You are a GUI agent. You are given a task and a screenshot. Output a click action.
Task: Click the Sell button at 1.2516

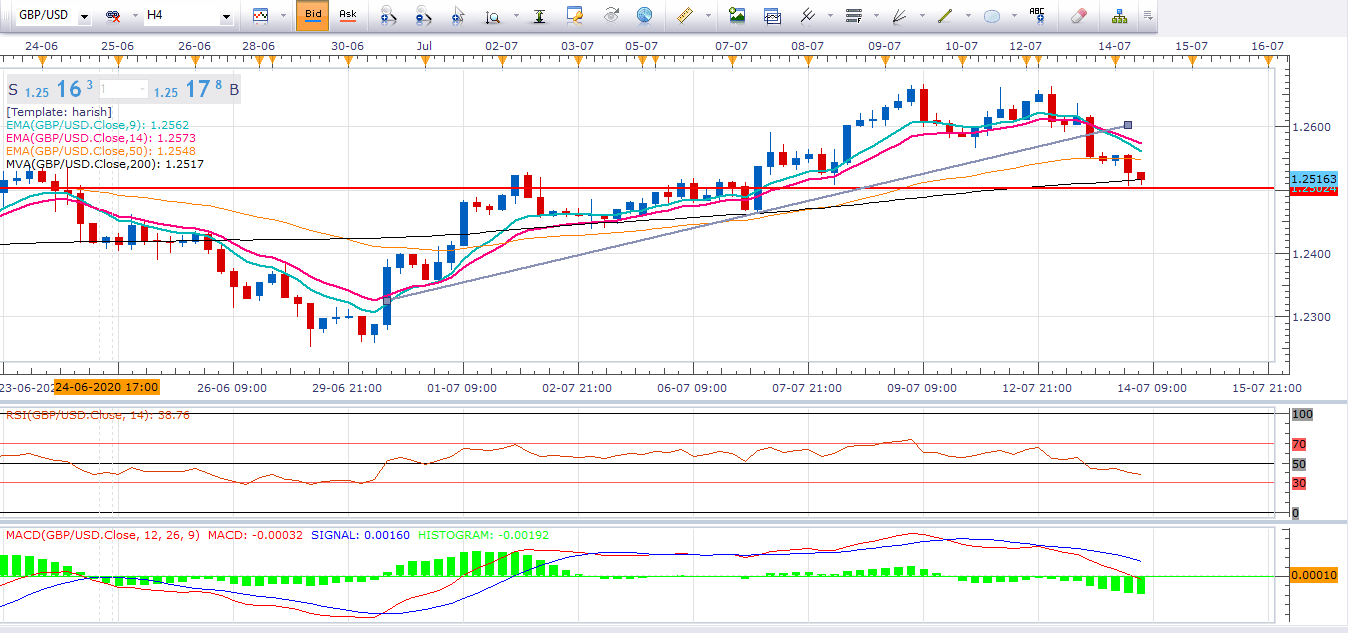tap(50, 89)
